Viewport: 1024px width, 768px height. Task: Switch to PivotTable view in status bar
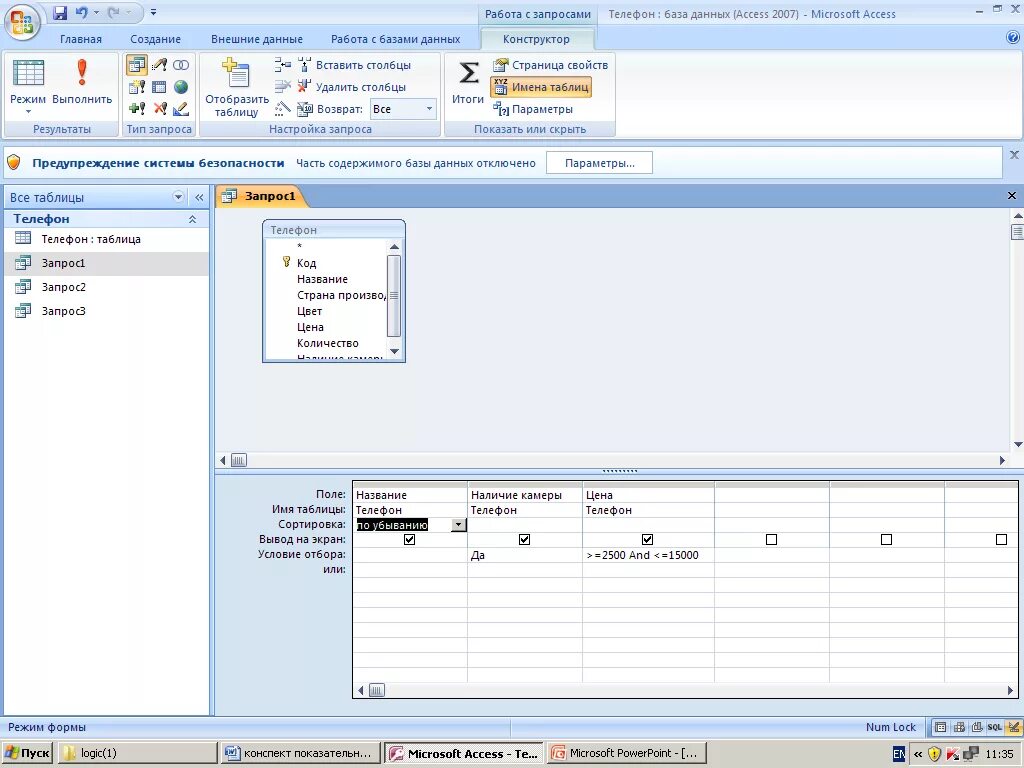pos(959,727)
